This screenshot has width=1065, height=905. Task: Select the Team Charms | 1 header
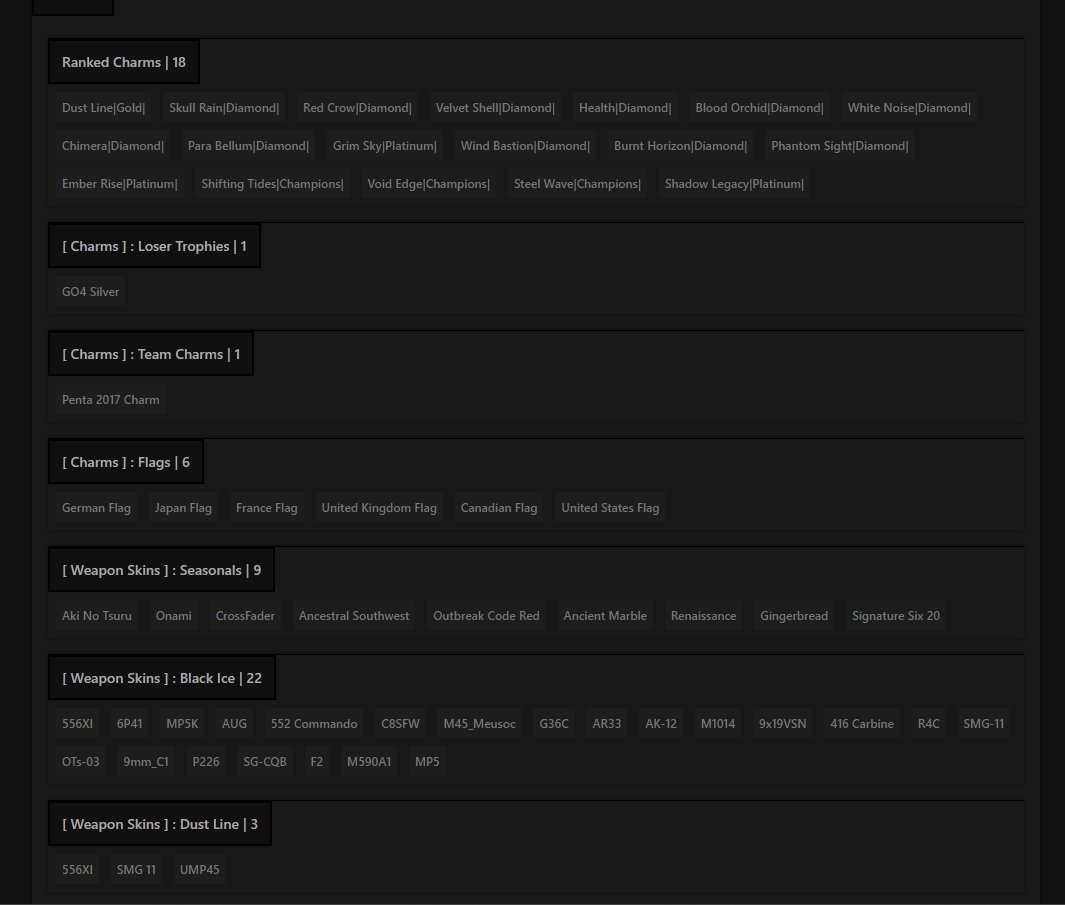pyautogui.click(x=151, y=354)
